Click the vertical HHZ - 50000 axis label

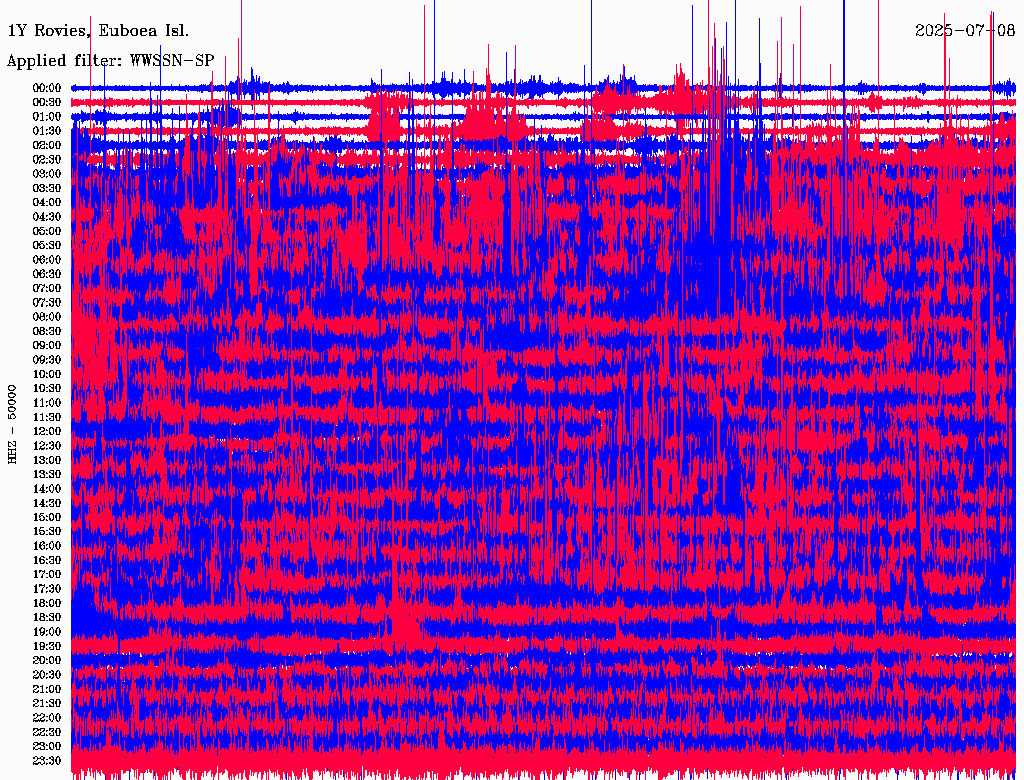[x=13, y=423]
